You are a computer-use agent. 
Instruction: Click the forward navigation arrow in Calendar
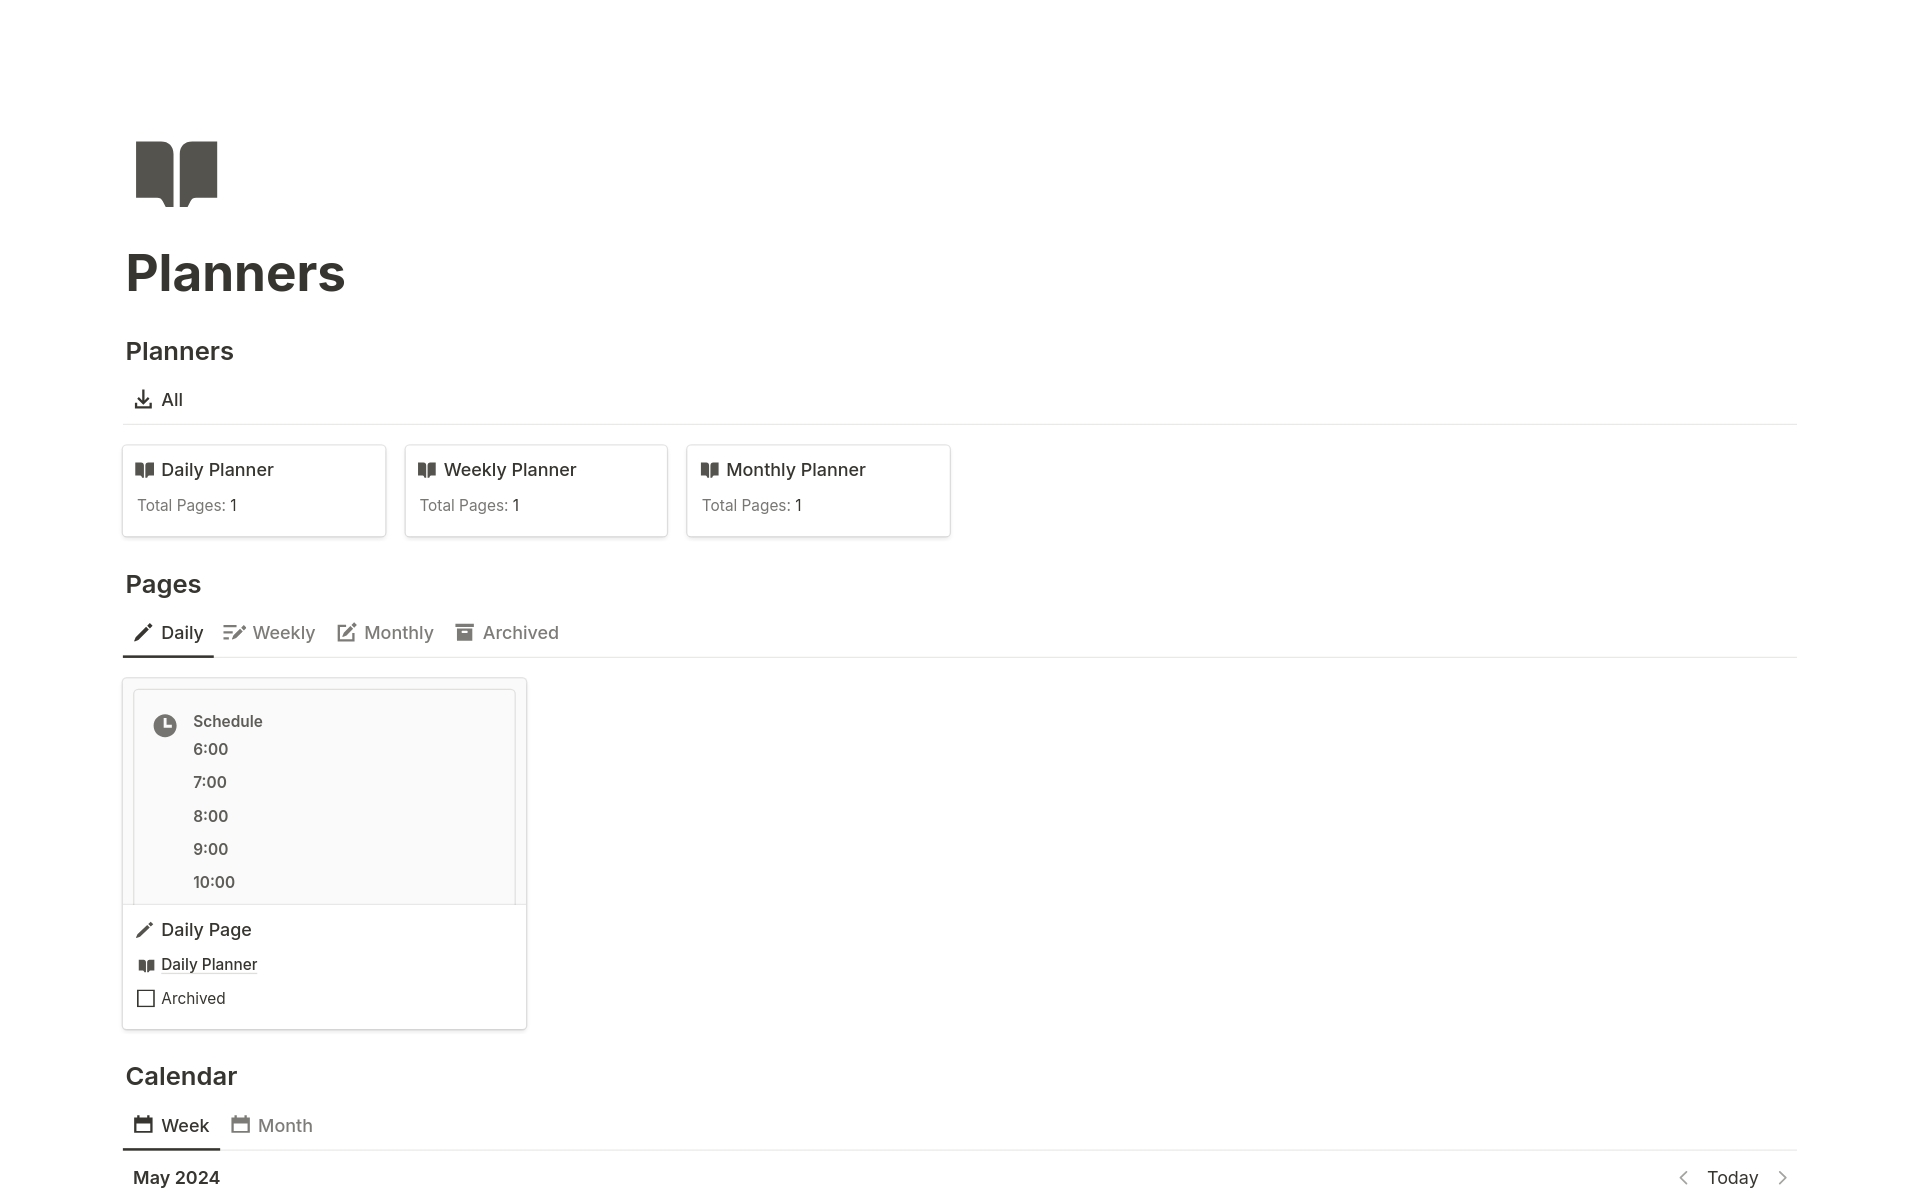(x=1785, y=1177)
